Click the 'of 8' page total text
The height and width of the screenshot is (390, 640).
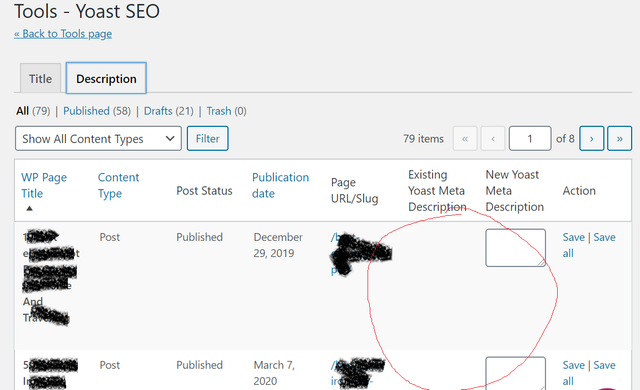coord(565,139)
